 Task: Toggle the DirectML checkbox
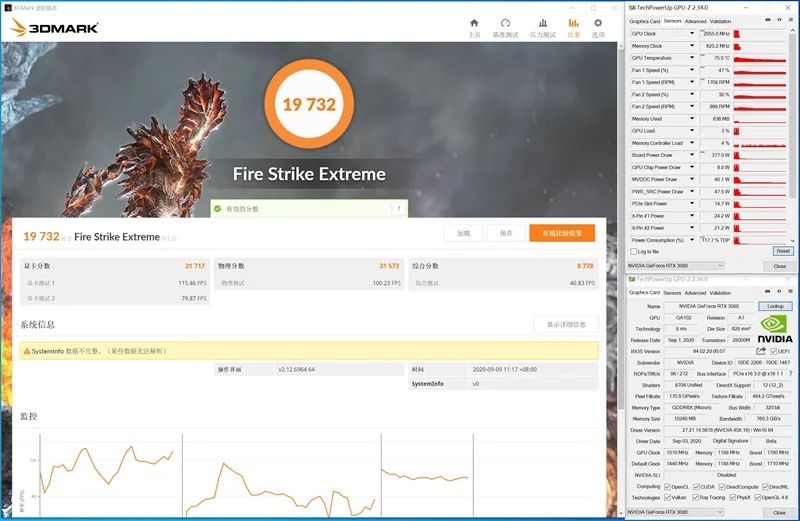click(x=765, y=487)
